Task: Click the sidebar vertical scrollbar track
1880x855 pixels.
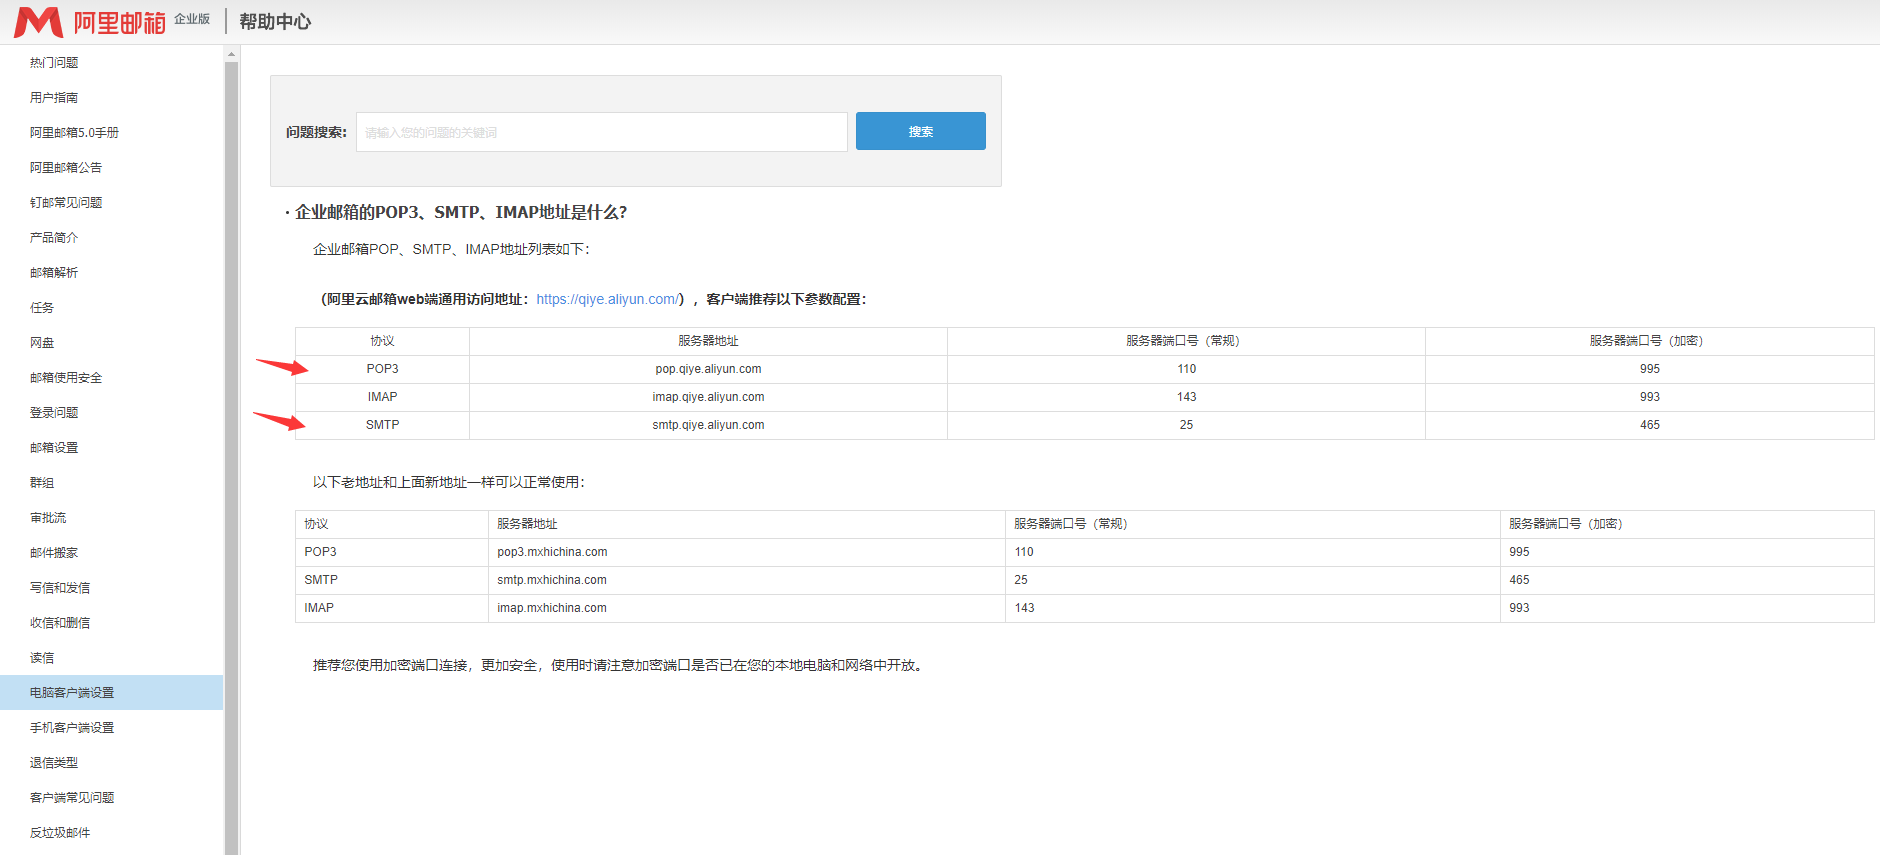Action: [x=231, y=457]
